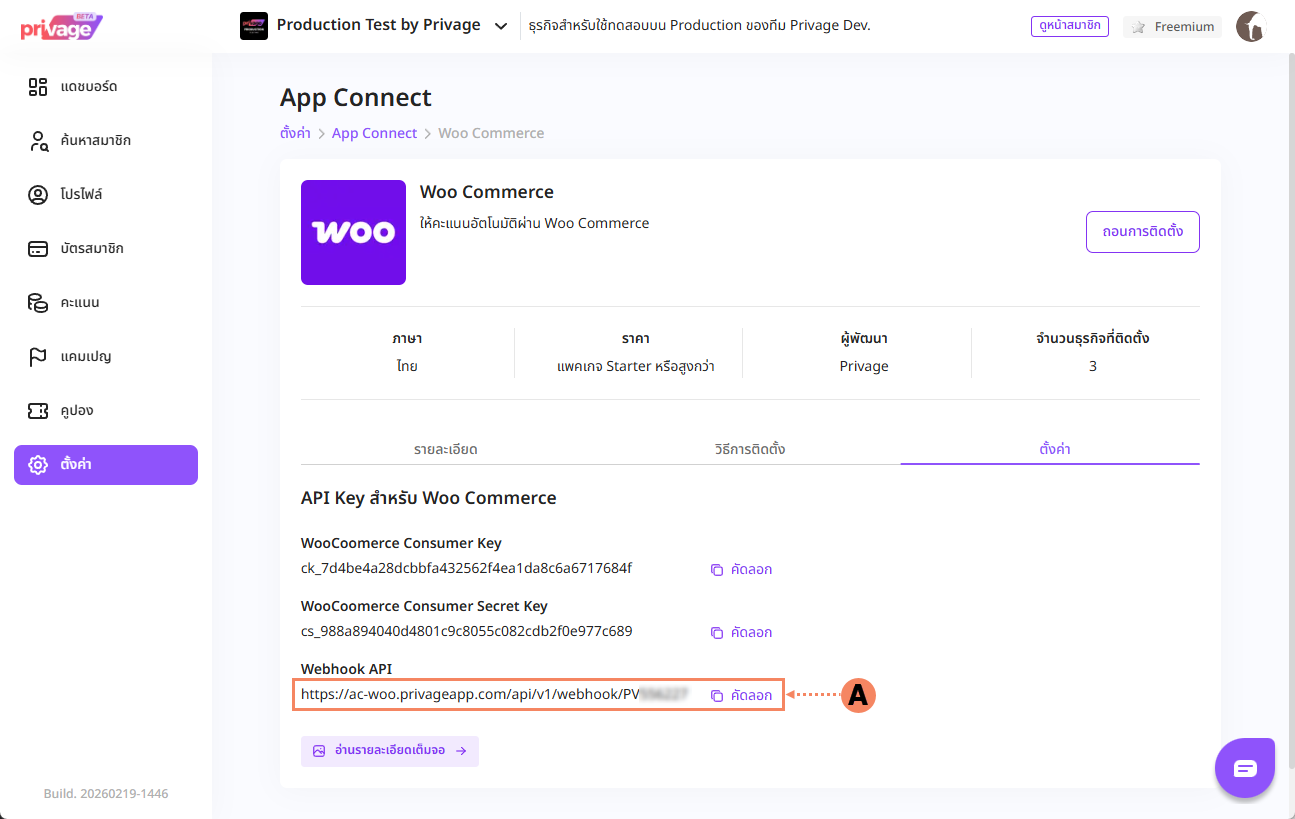Open the อ่านรายละเอียดเต็มจอ full-screen details link
Viewport: 1295px width, 819px height.
pyautogui.click(x=389, y=751)
